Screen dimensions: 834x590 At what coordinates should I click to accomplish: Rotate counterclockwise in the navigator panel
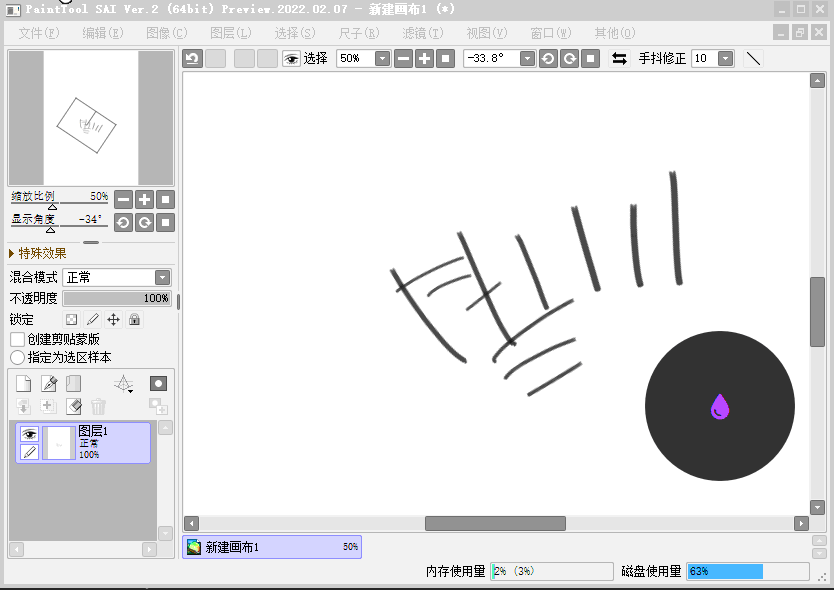click(x=123, y=222)
